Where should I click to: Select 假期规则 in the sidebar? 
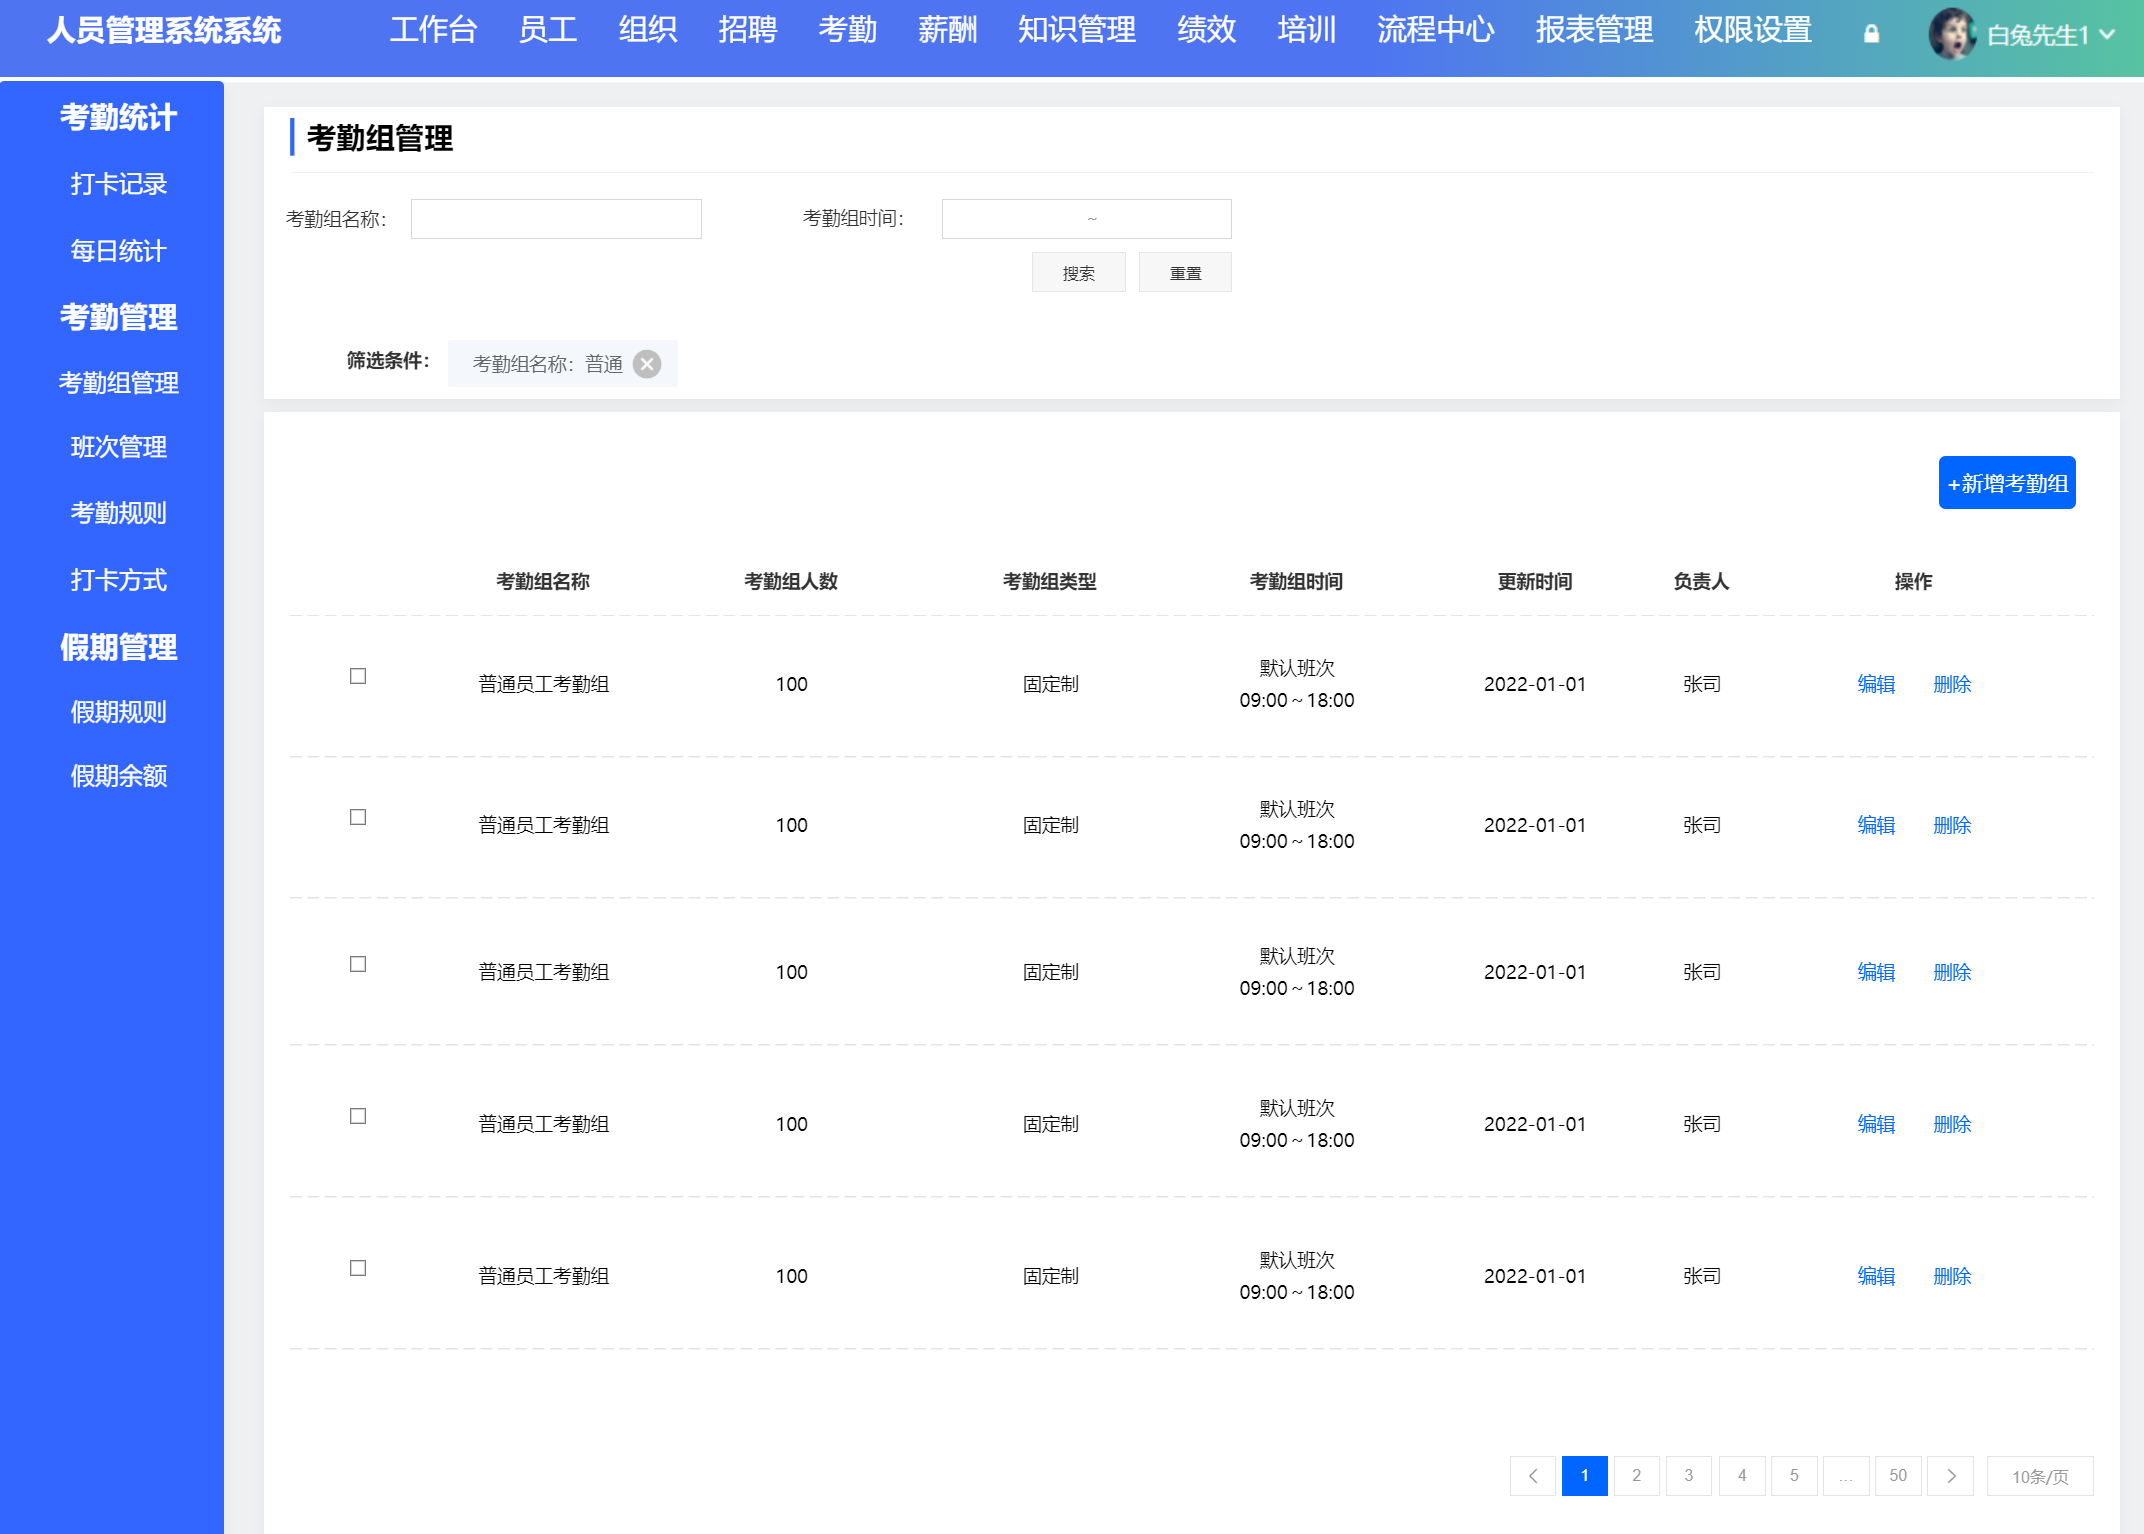coord(118,711)
